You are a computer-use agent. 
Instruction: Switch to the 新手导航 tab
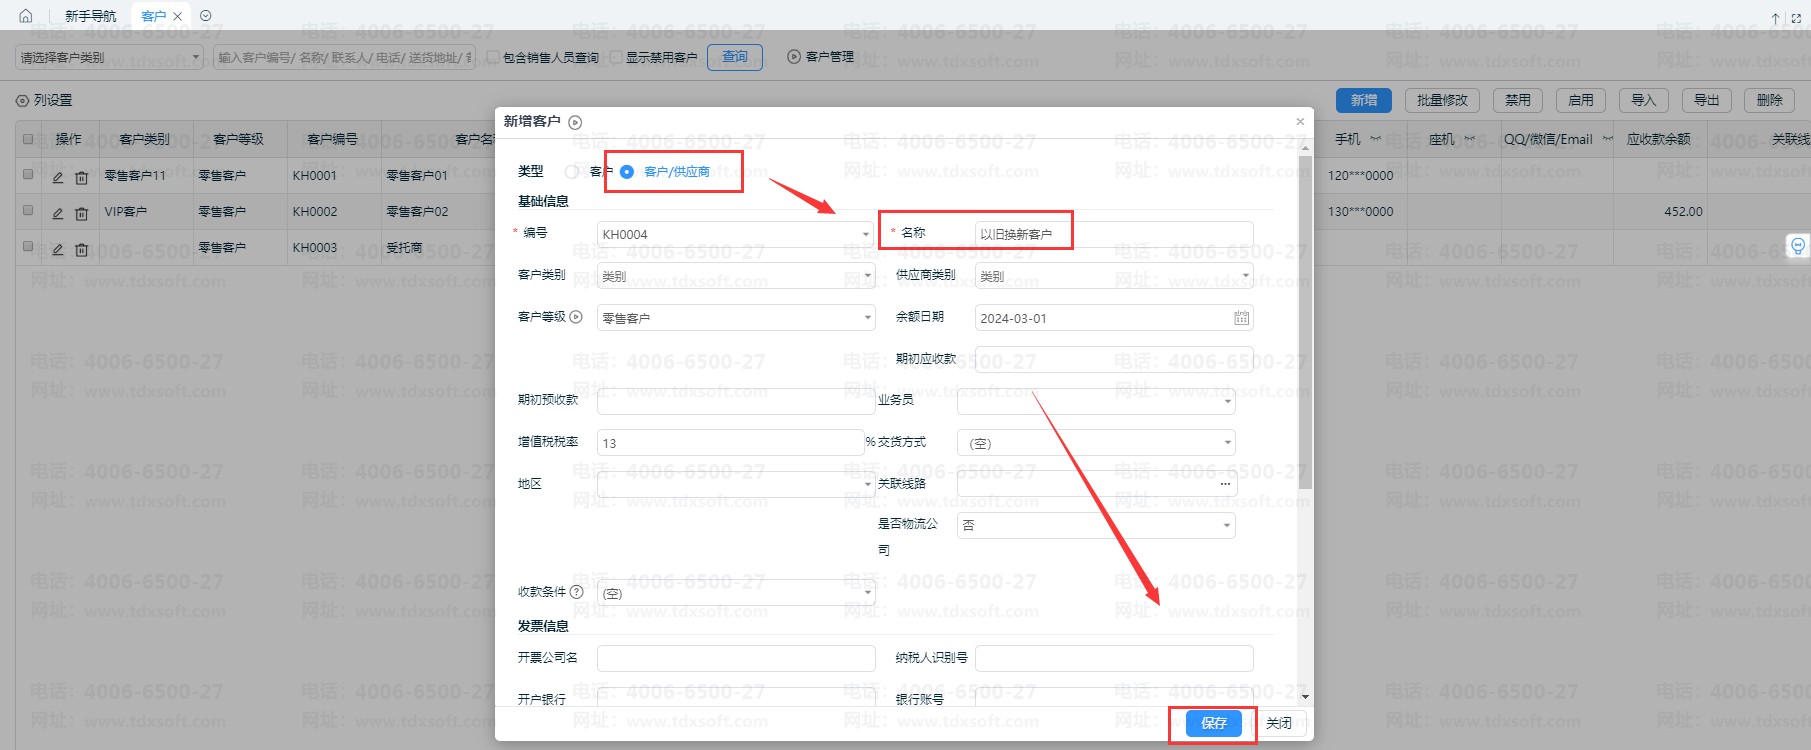coord(90,16)
